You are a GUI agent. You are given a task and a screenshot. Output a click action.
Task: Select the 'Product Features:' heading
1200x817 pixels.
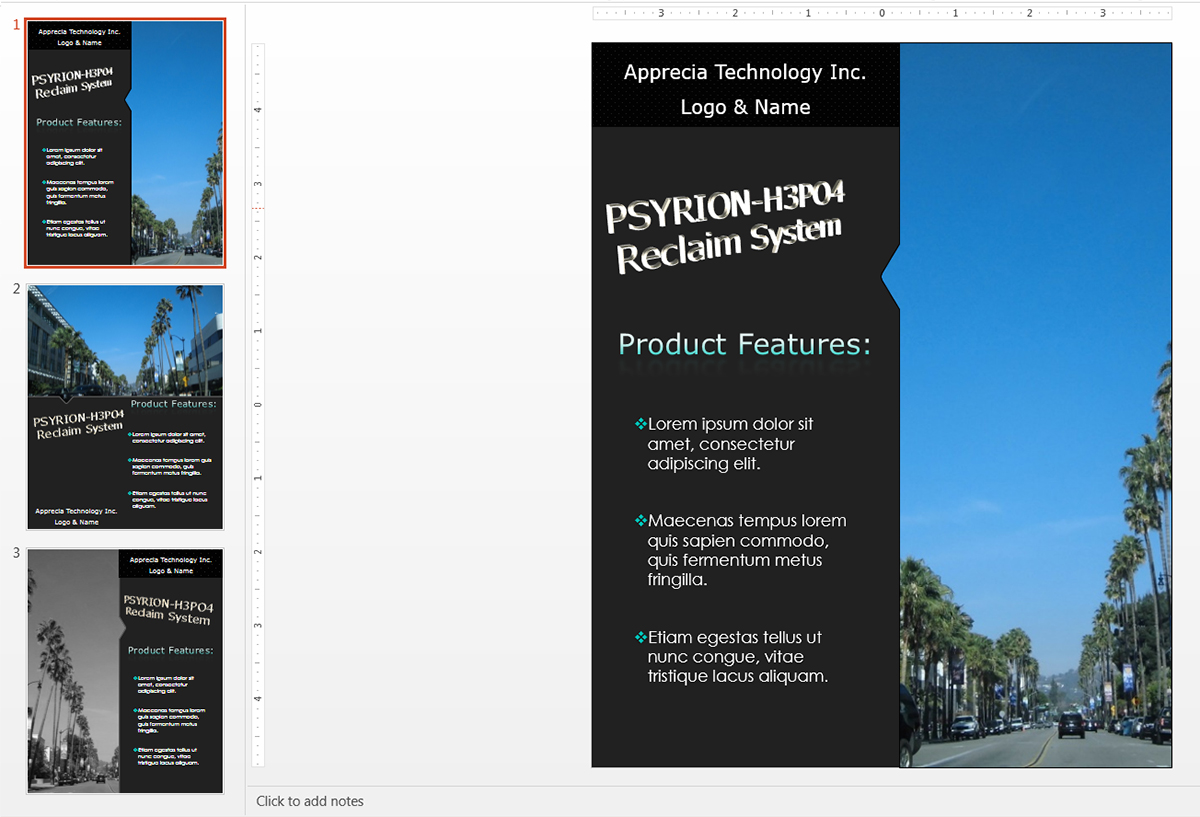tap(745, 344)
